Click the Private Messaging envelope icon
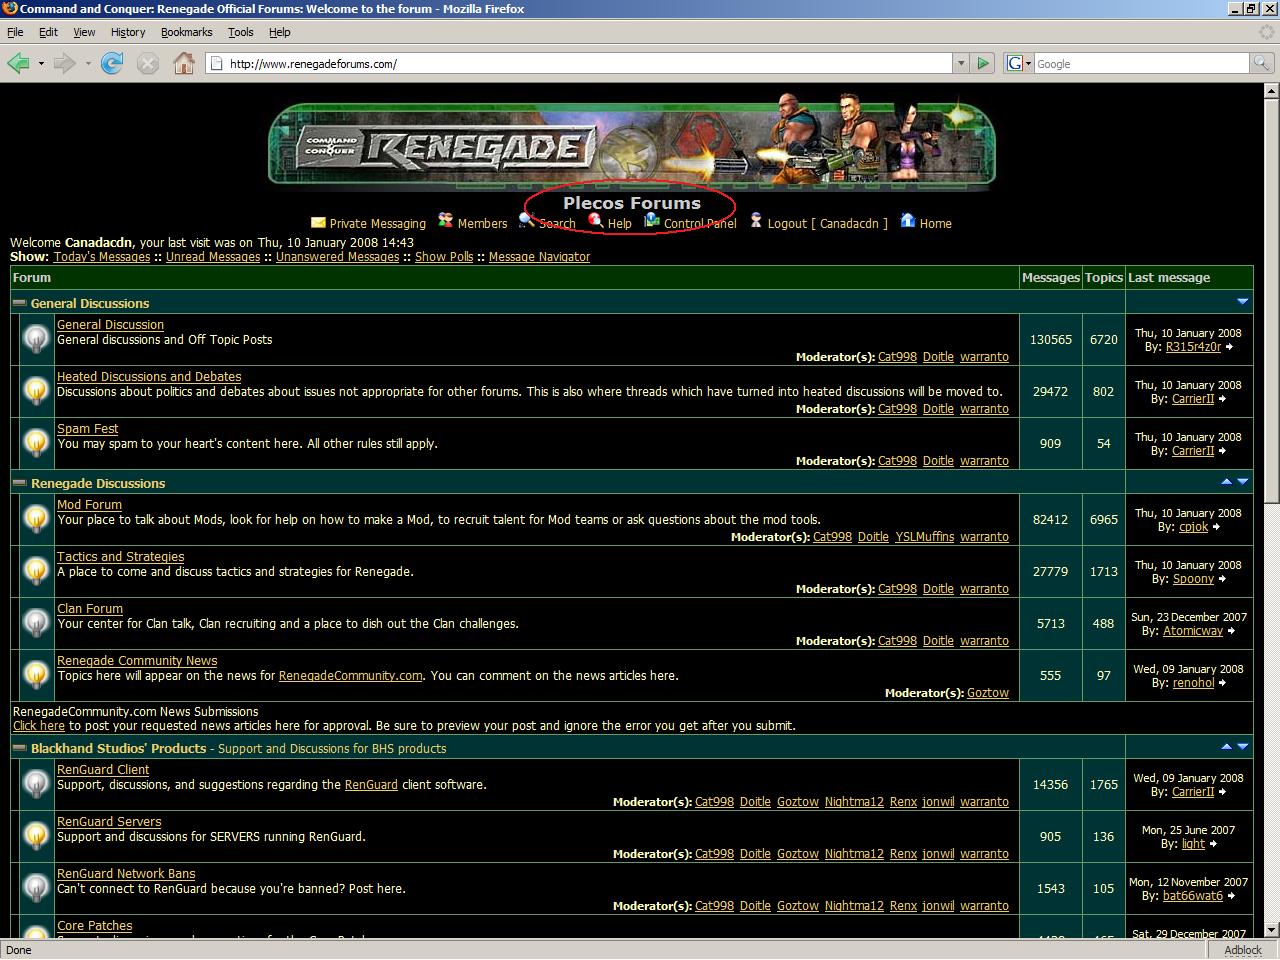Viewport: 1280px width, 960px height. point(318,223)
